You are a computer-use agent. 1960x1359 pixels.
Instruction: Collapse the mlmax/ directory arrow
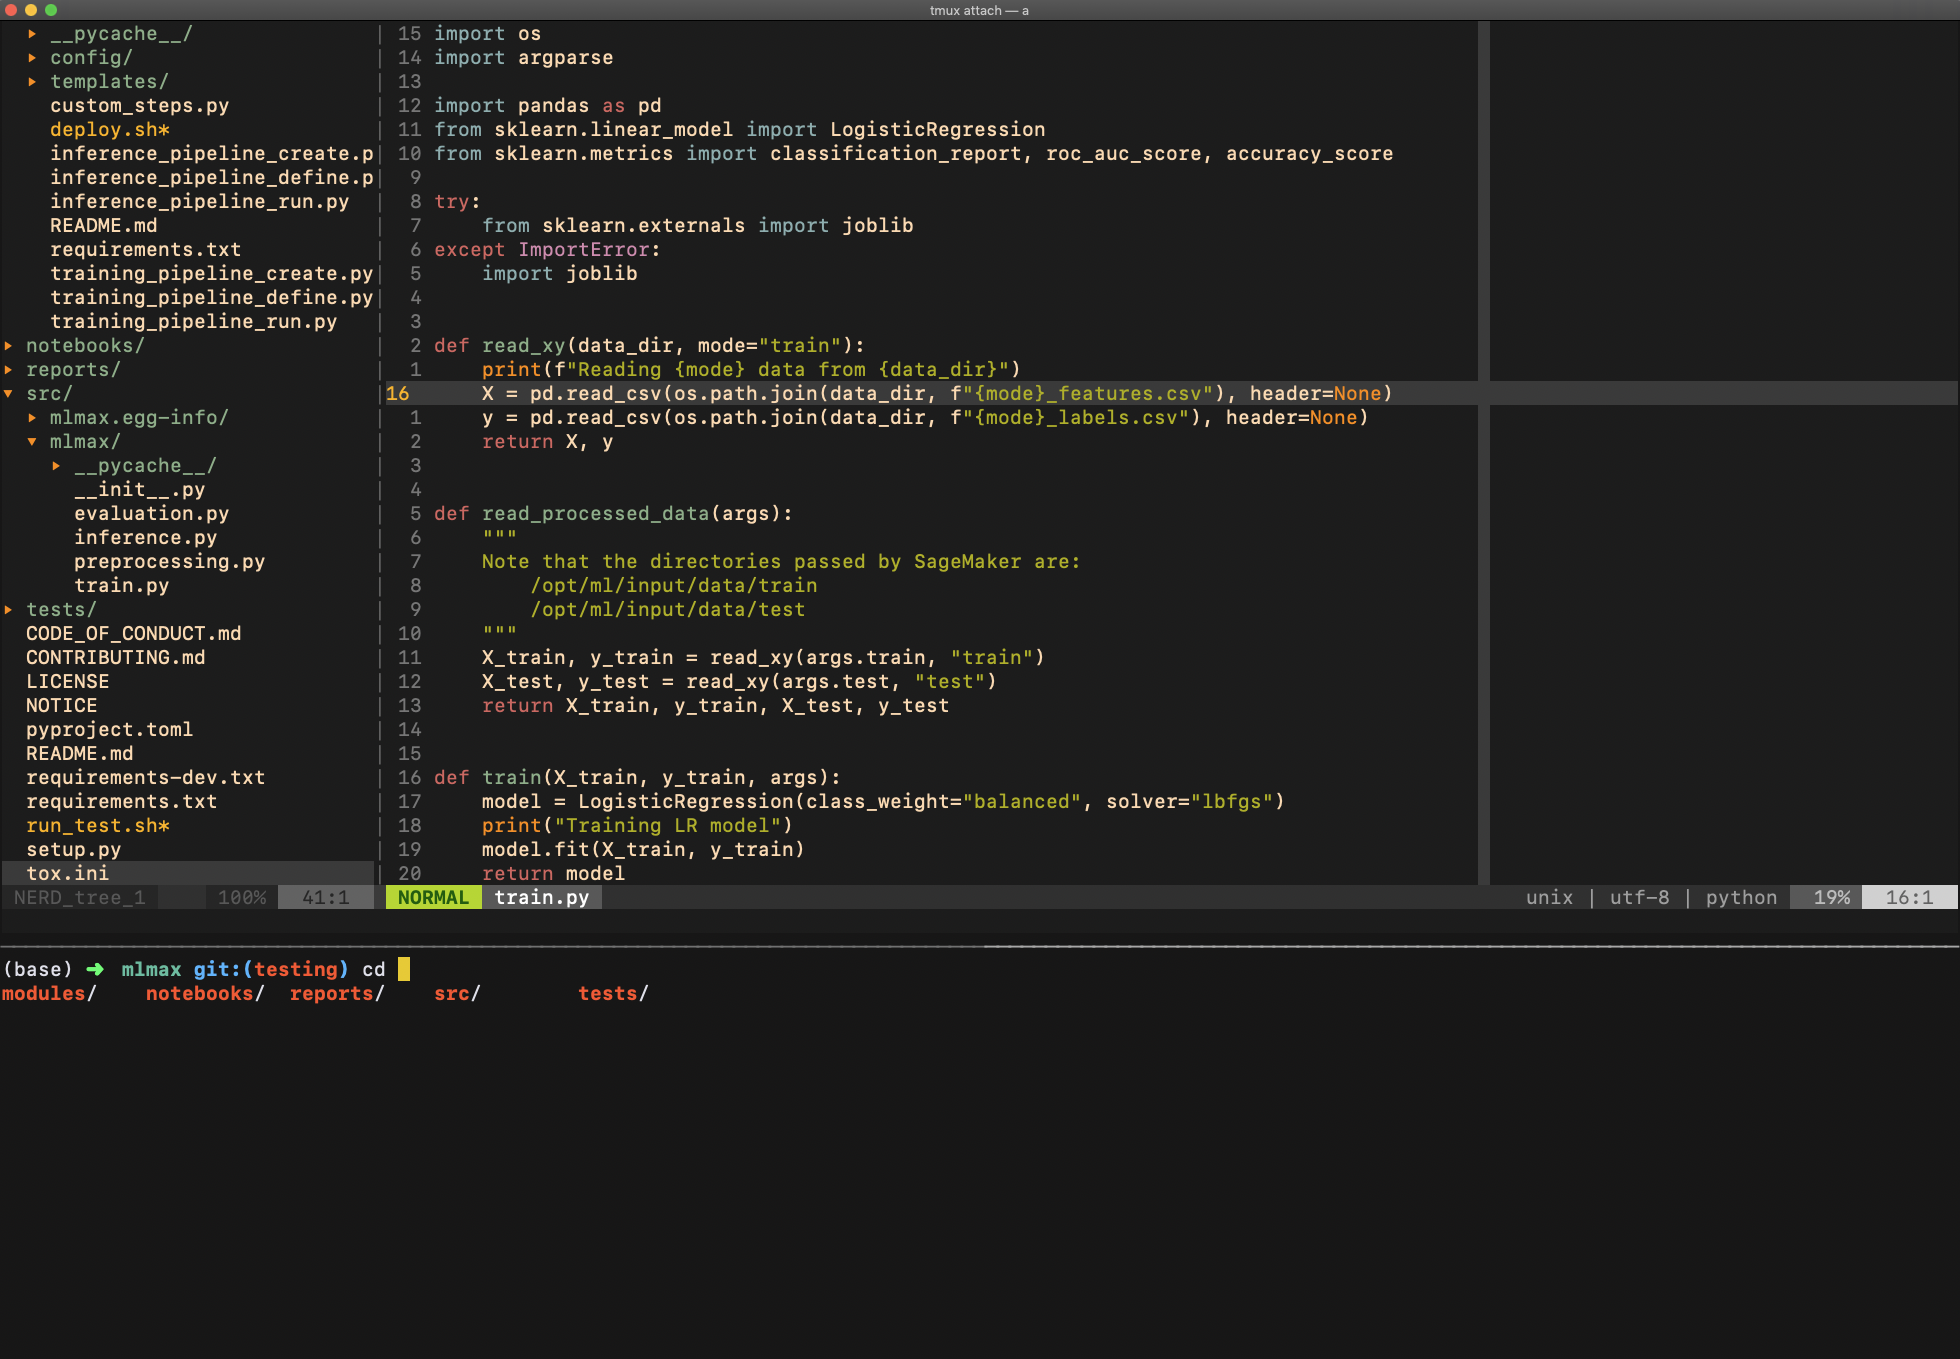coord(32,442)
